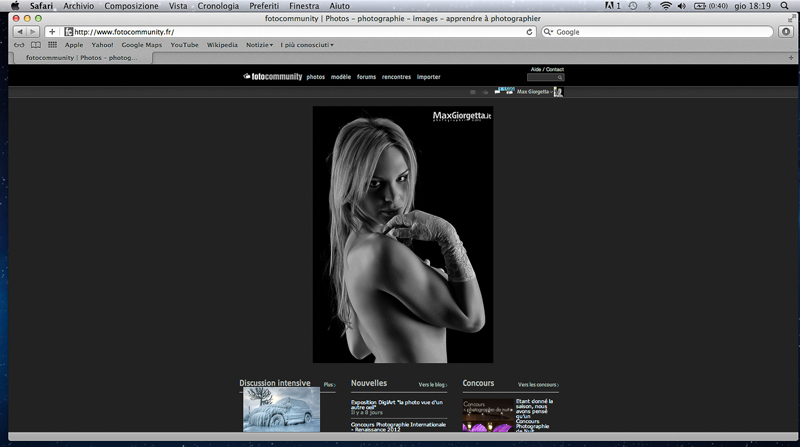The image size is (800, 447).
Task: Open Max Giorgetta's profile avatar
Action: pyautogui.click(x=558, y=92)
